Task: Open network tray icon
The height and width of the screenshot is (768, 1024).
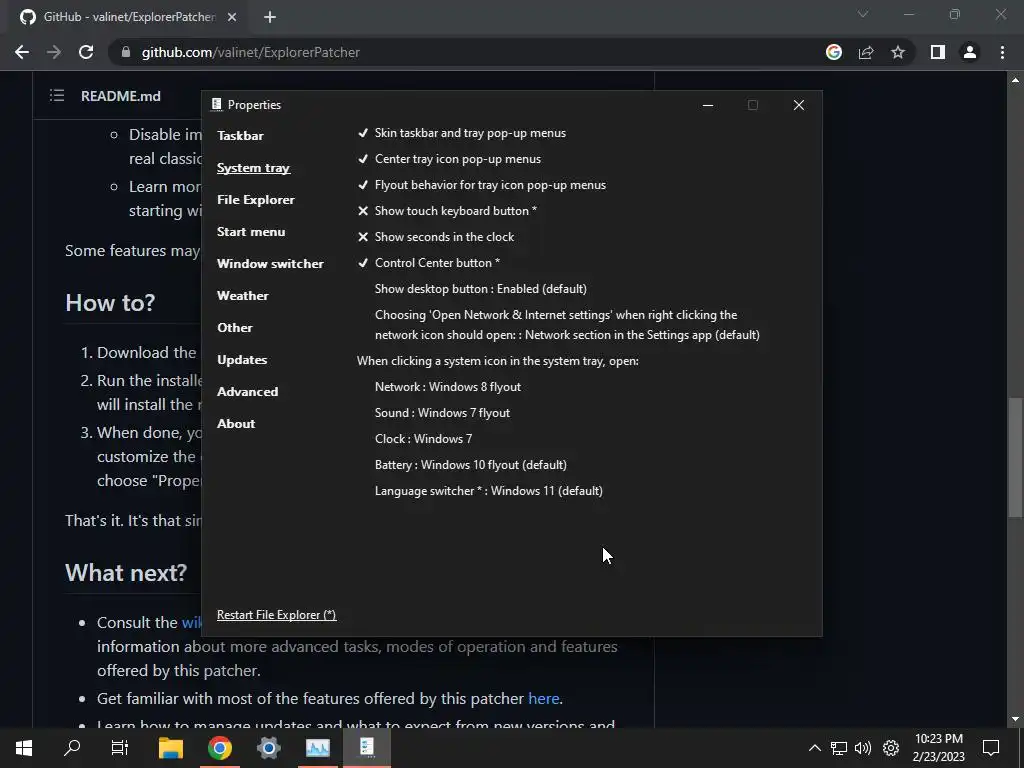Action: [x=839, y=748]
